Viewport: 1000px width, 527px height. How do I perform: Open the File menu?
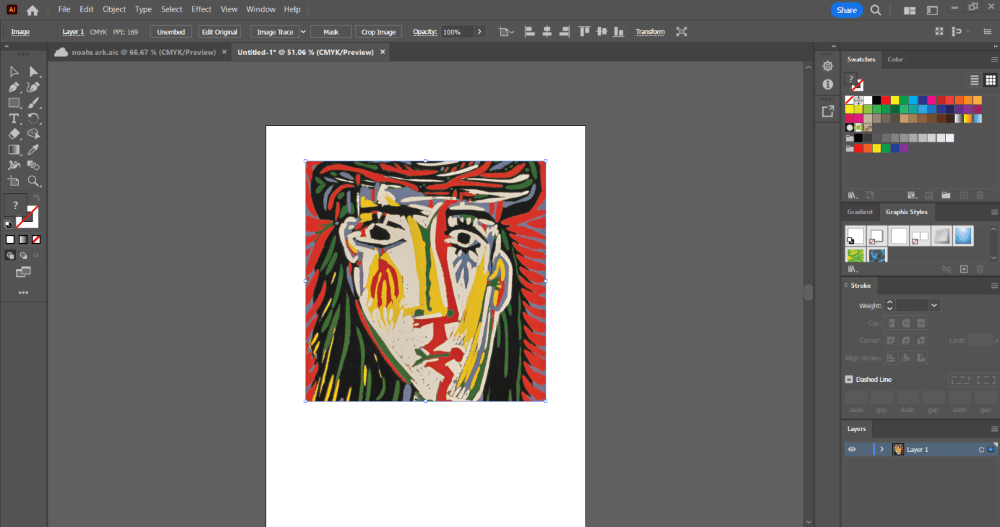64,10
